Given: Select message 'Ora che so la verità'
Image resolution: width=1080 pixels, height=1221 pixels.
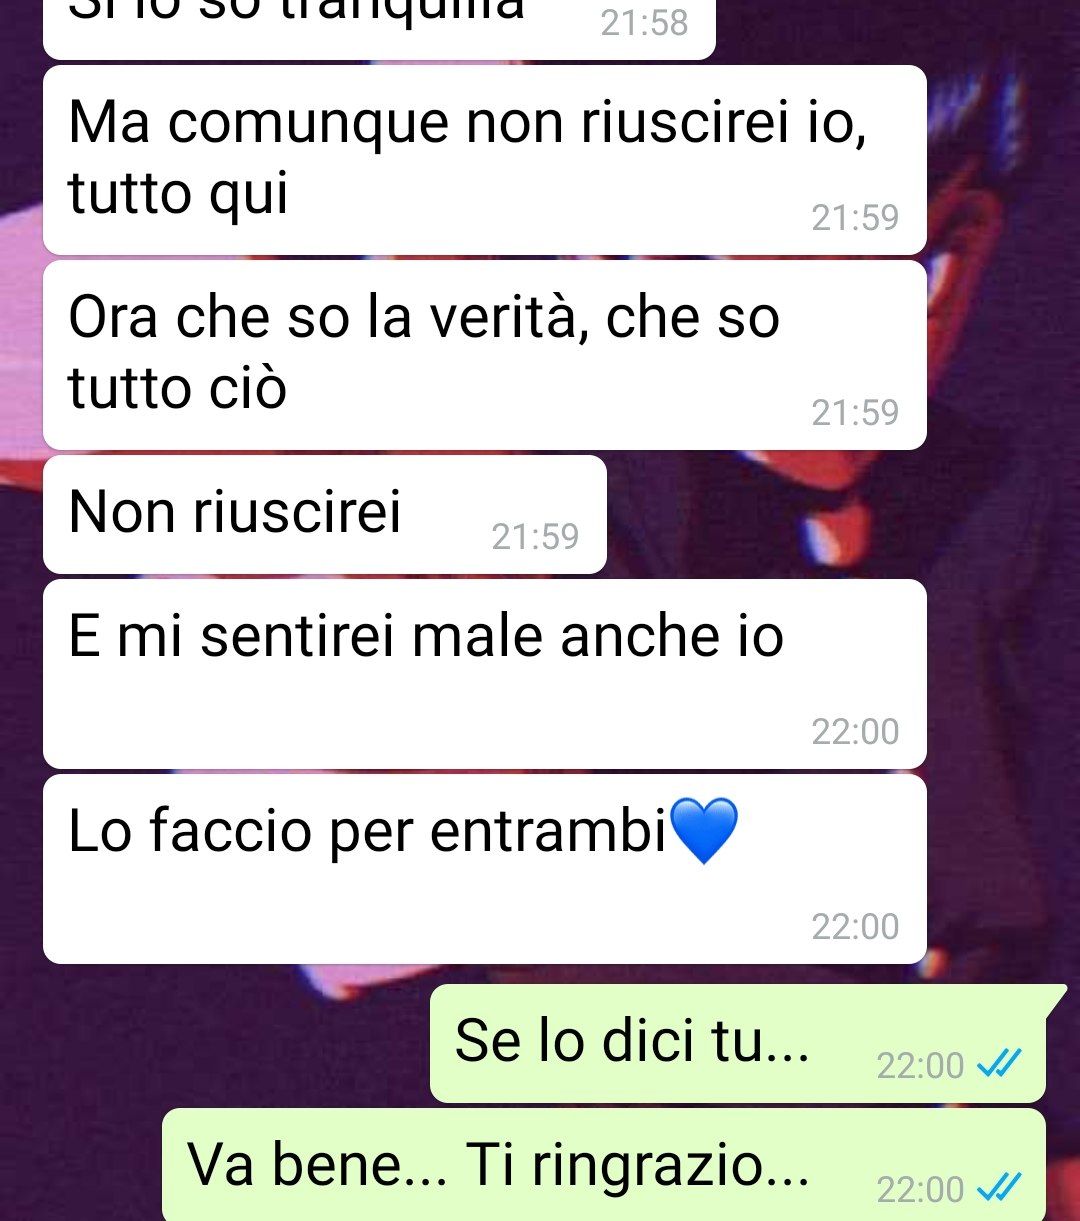Looking at the screenshot, I should click(x=484, y=355).
